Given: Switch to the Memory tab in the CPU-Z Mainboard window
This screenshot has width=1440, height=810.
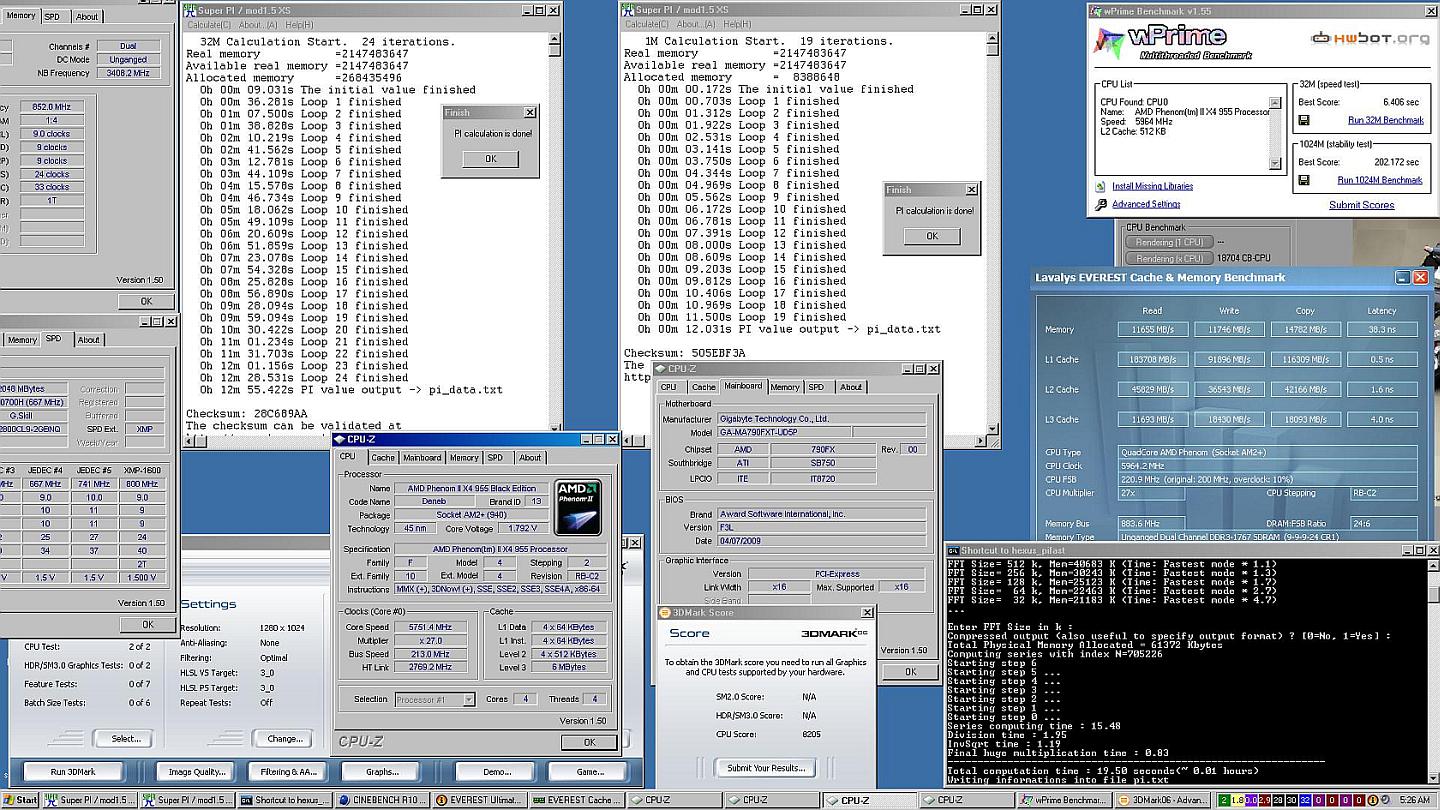Looking at the screenshot, I should [x=784, y=387].
